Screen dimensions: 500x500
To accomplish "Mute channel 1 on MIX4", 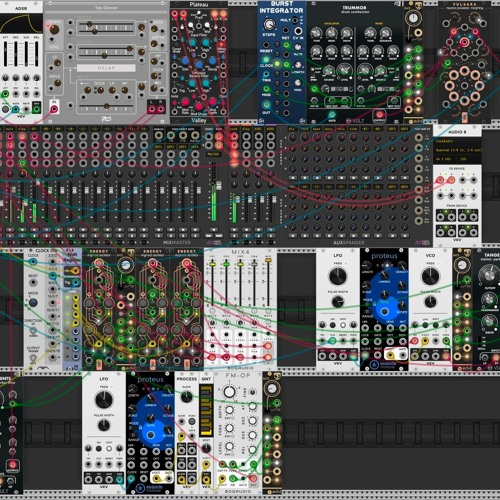I will point(212,311).
